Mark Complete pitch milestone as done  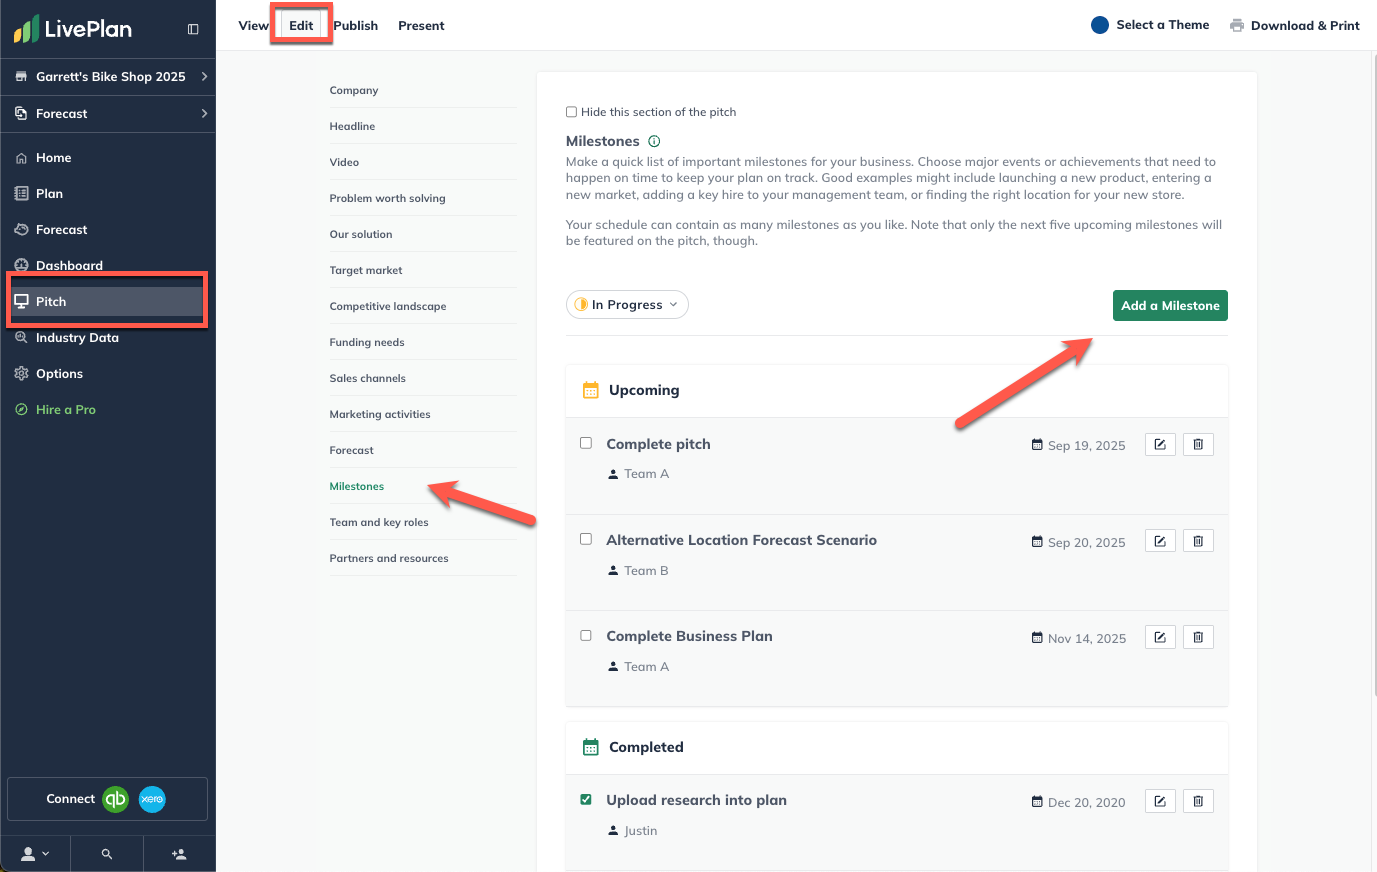point(586,443)
